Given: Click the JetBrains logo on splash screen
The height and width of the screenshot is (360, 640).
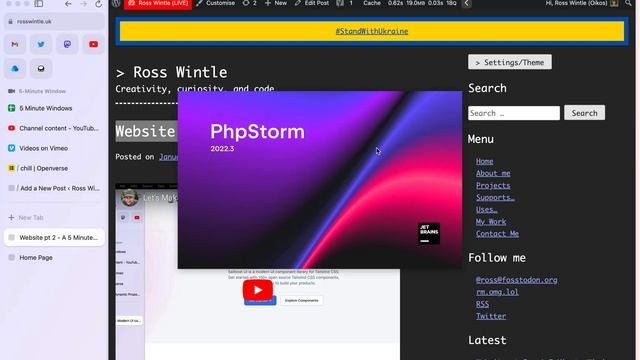Looking at the screenshot, I should [429, 233].
